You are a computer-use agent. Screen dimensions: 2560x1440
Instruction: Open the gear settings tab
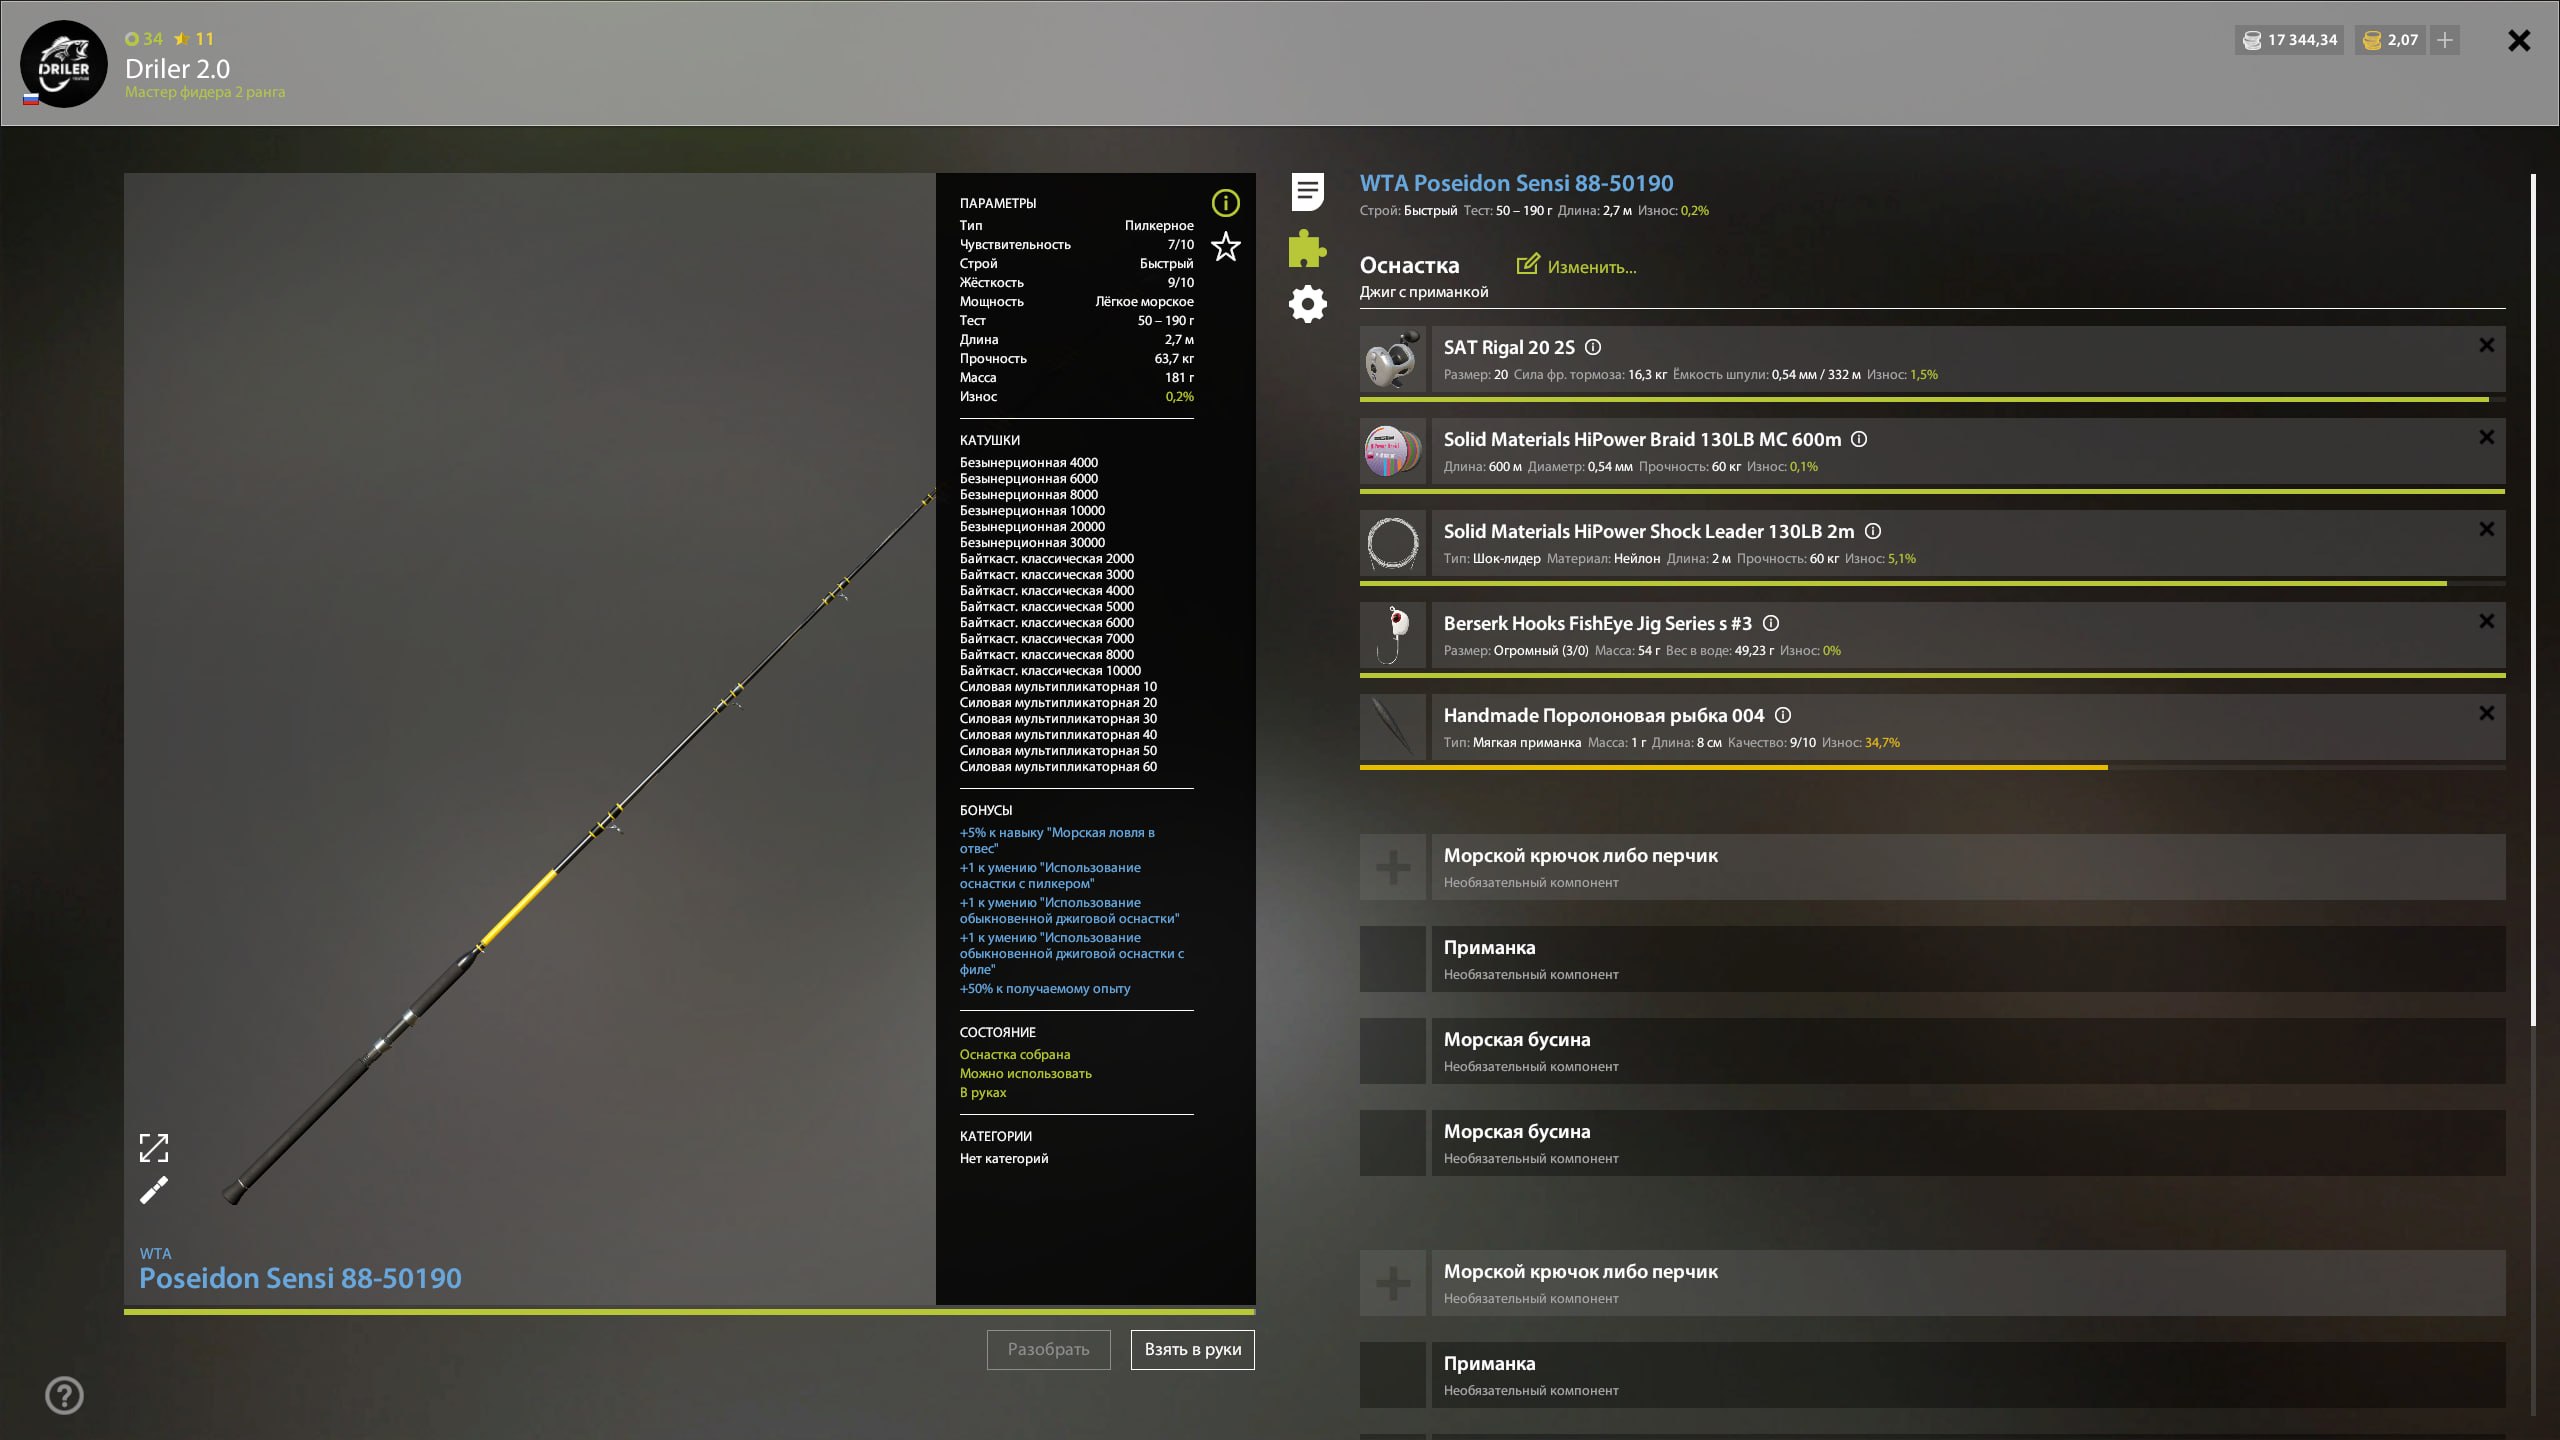(x=1307, y=304)
